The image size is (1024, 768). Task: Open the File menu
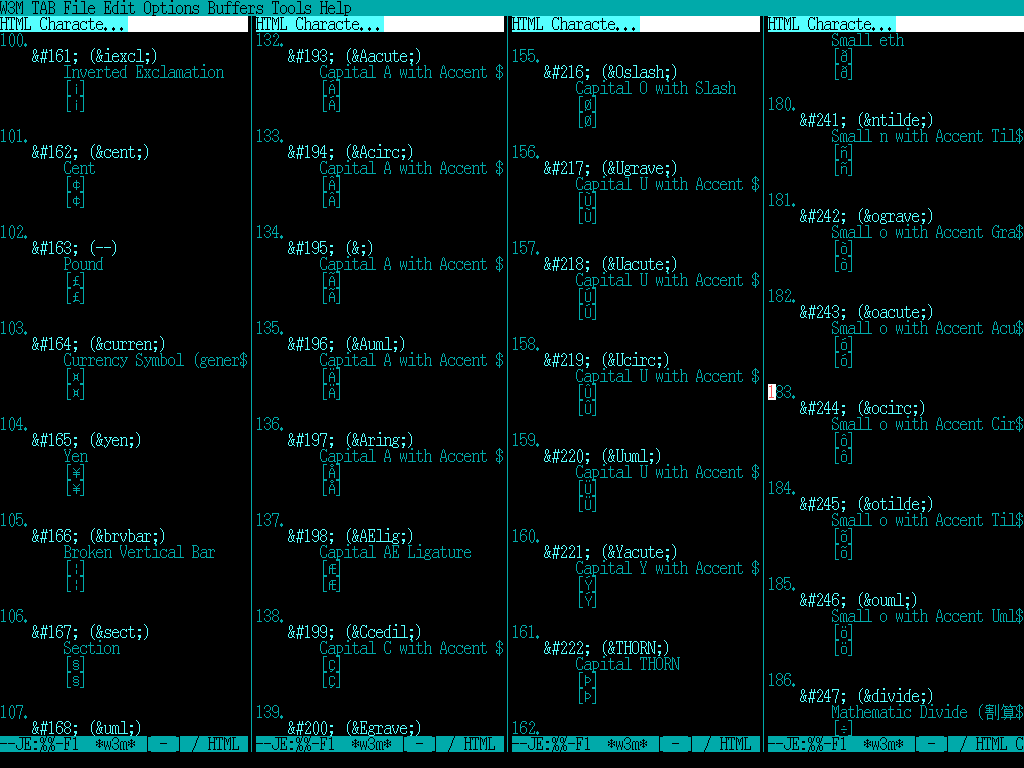click(80, 8)
